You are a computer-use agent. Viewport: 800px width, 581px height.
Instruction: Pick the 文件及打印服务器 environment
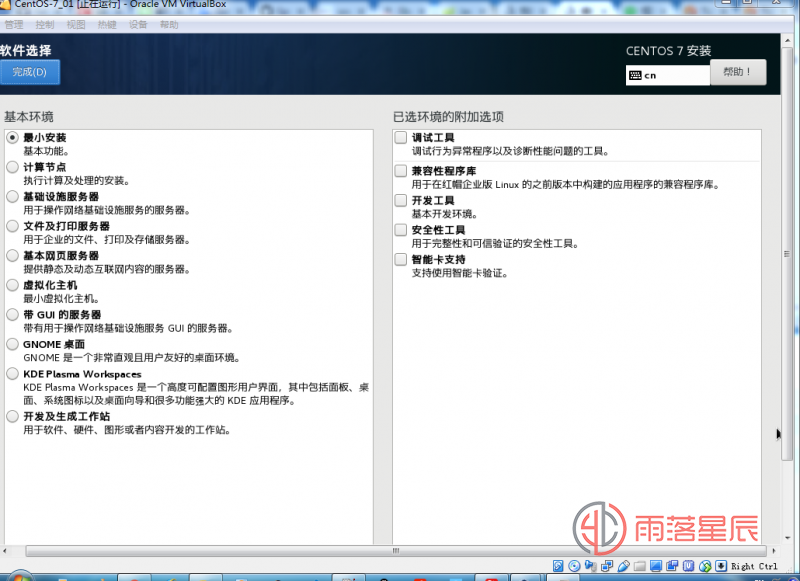point(13,226)
